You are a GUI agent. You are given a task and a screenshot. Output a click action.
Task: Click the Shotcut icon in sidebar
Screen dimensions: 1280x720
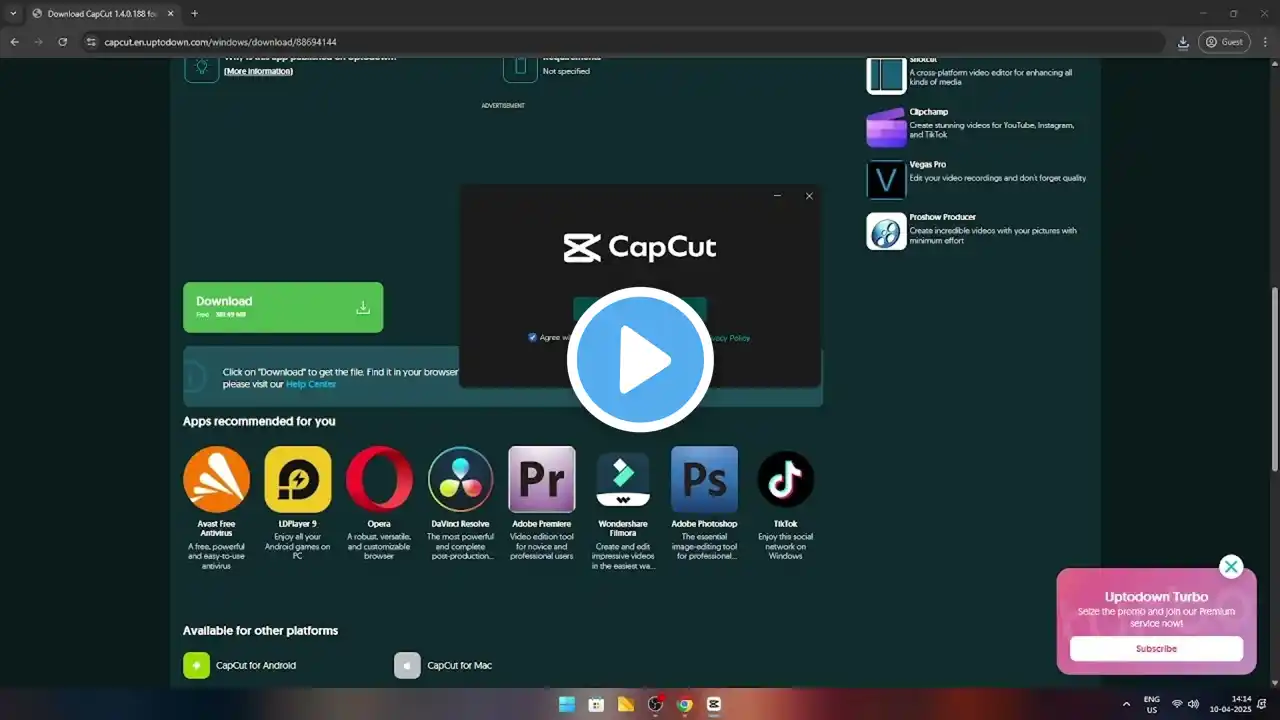[886, 75]
